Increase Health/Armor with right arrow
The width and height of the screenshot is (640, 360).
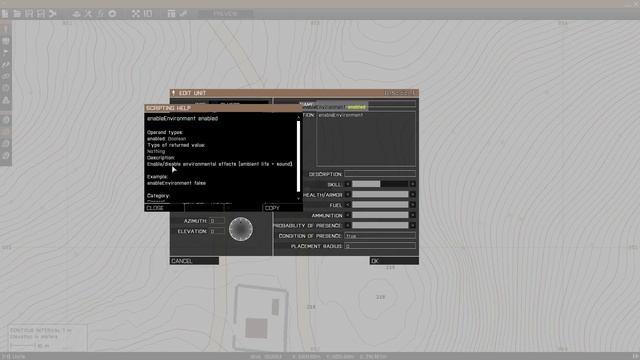click(x=413, y=194)
